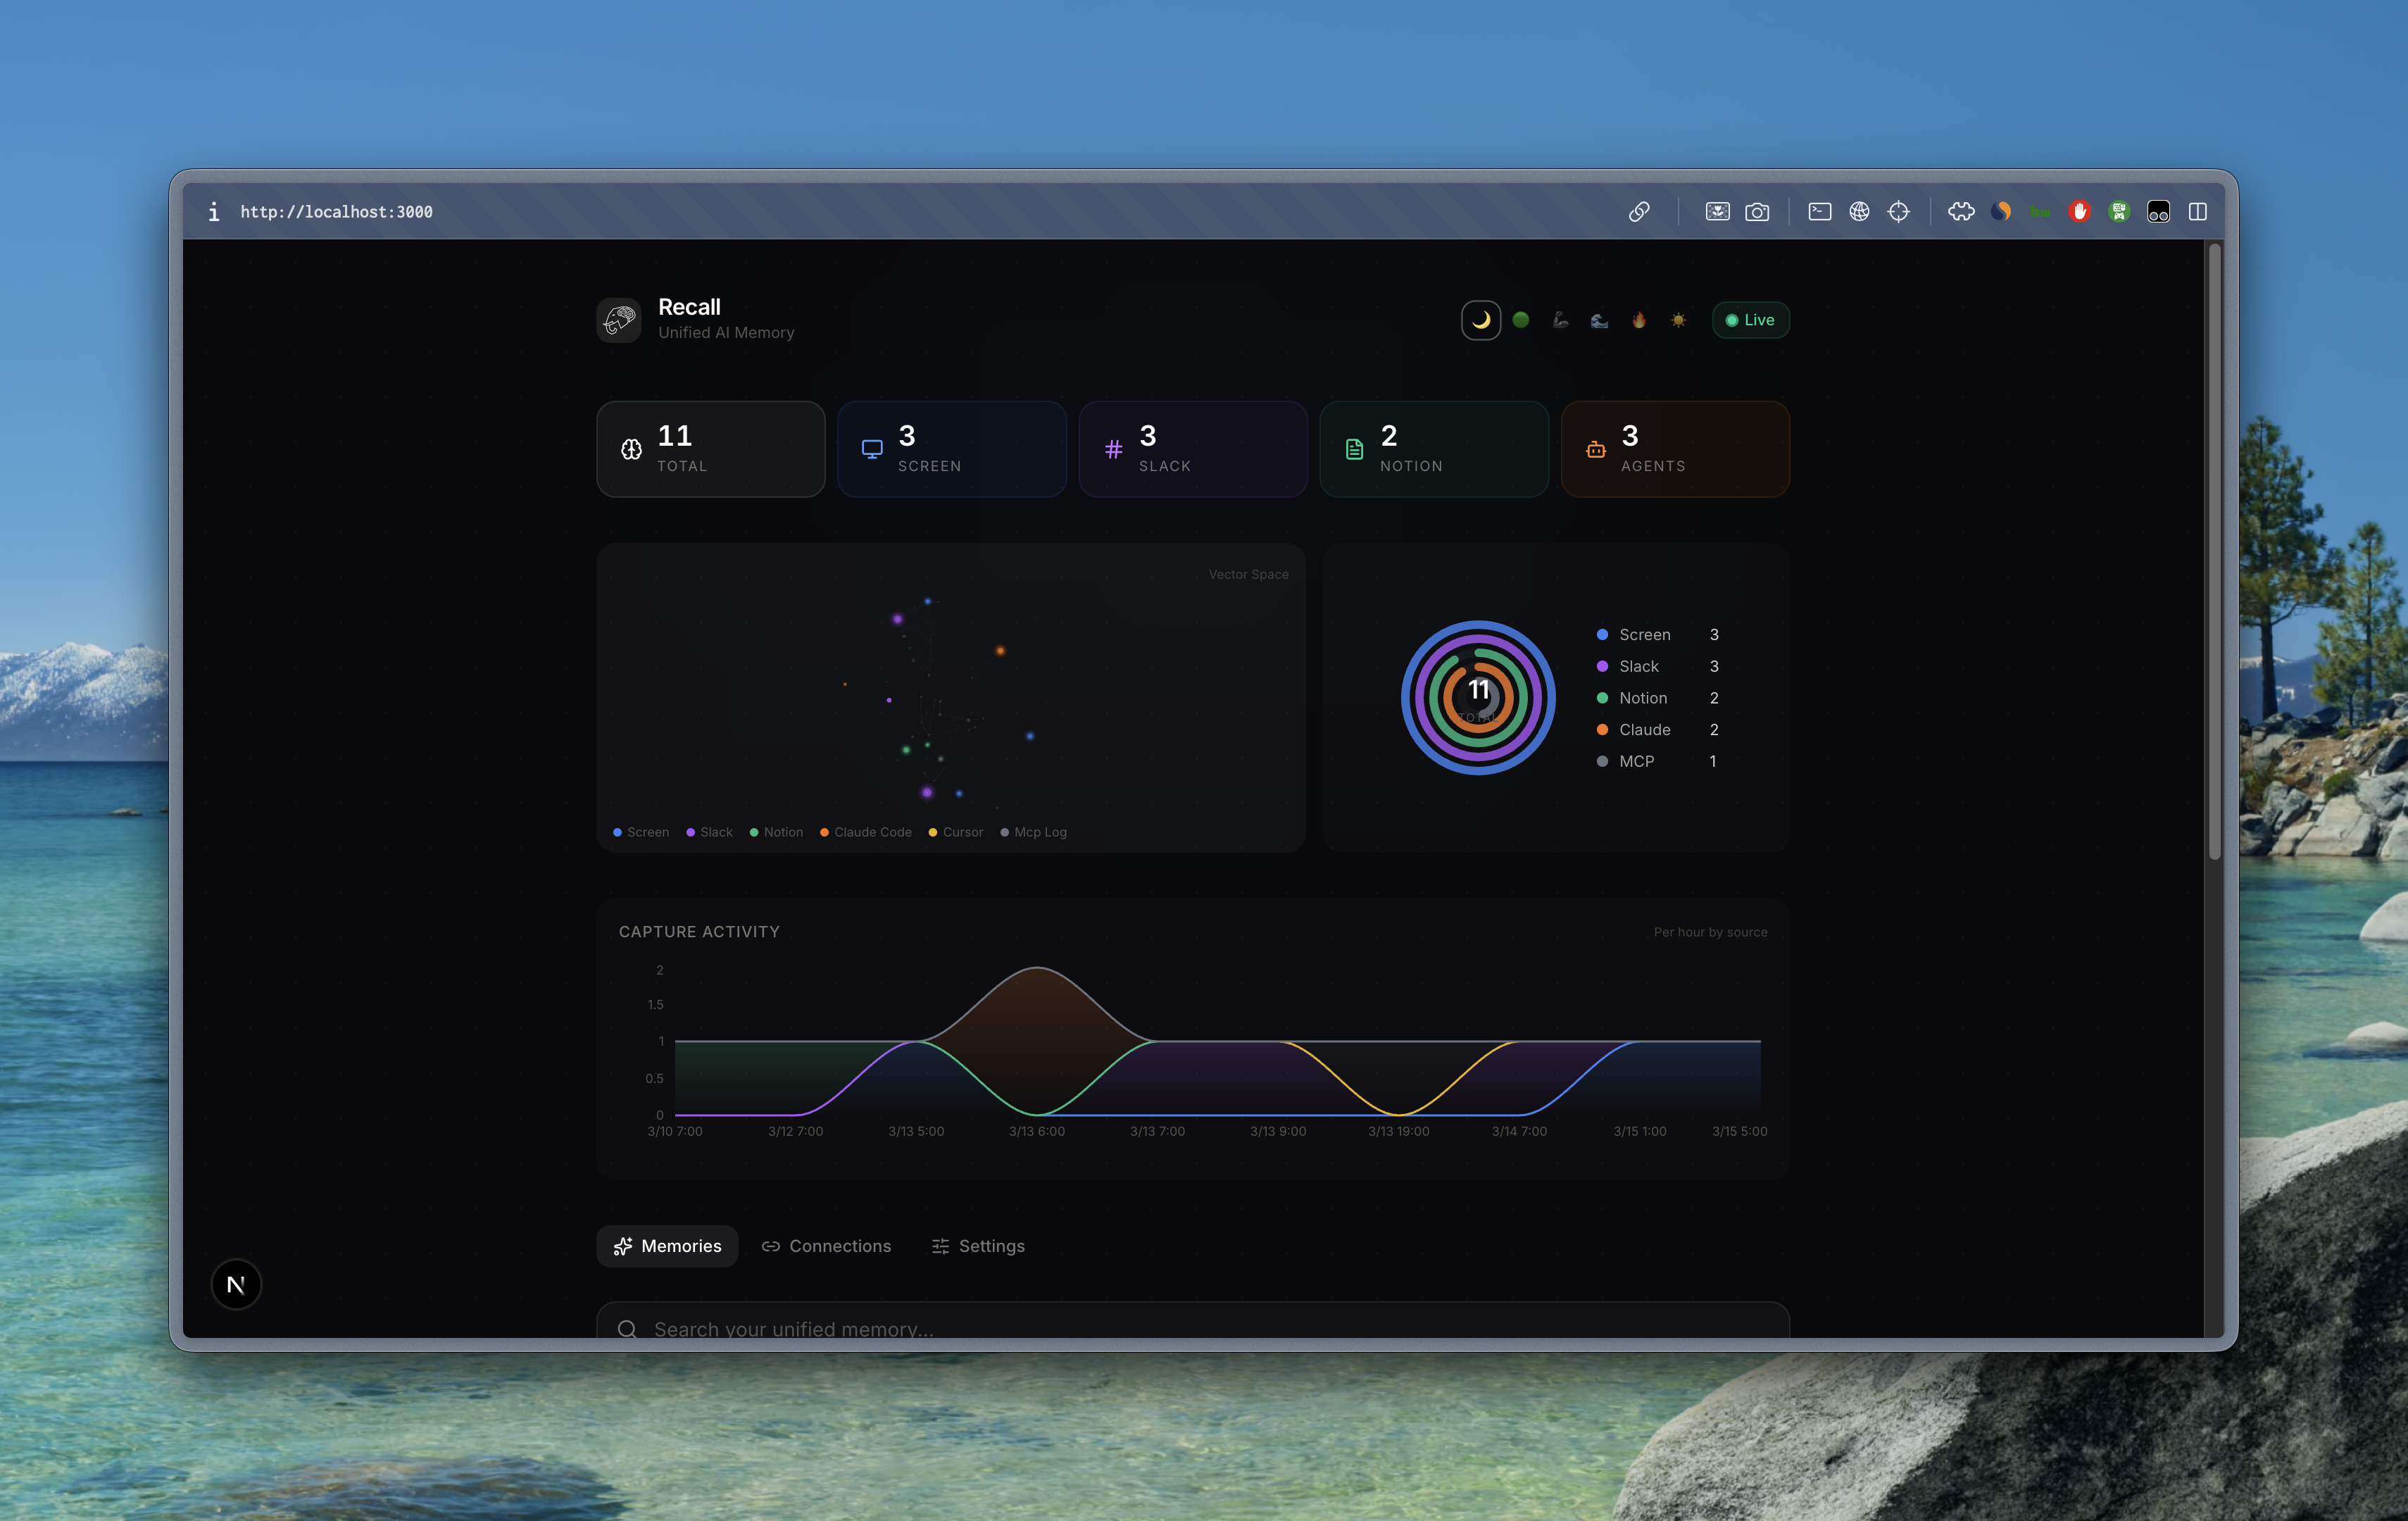Viewport: 2408px width, 1521px height.
Task: Open the Connections tab
Action: tap(826, 1246)
